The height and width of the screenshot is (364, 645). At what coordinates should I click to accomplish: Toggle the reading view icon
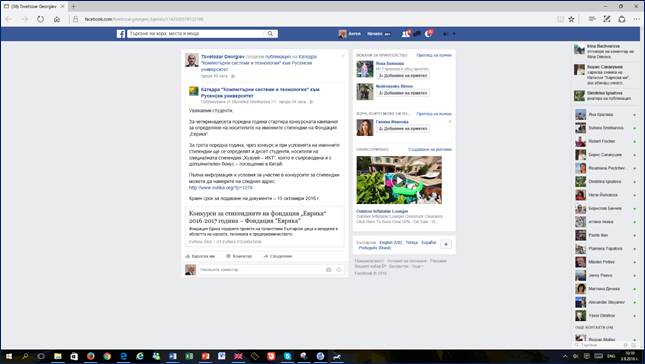point(560,19)
